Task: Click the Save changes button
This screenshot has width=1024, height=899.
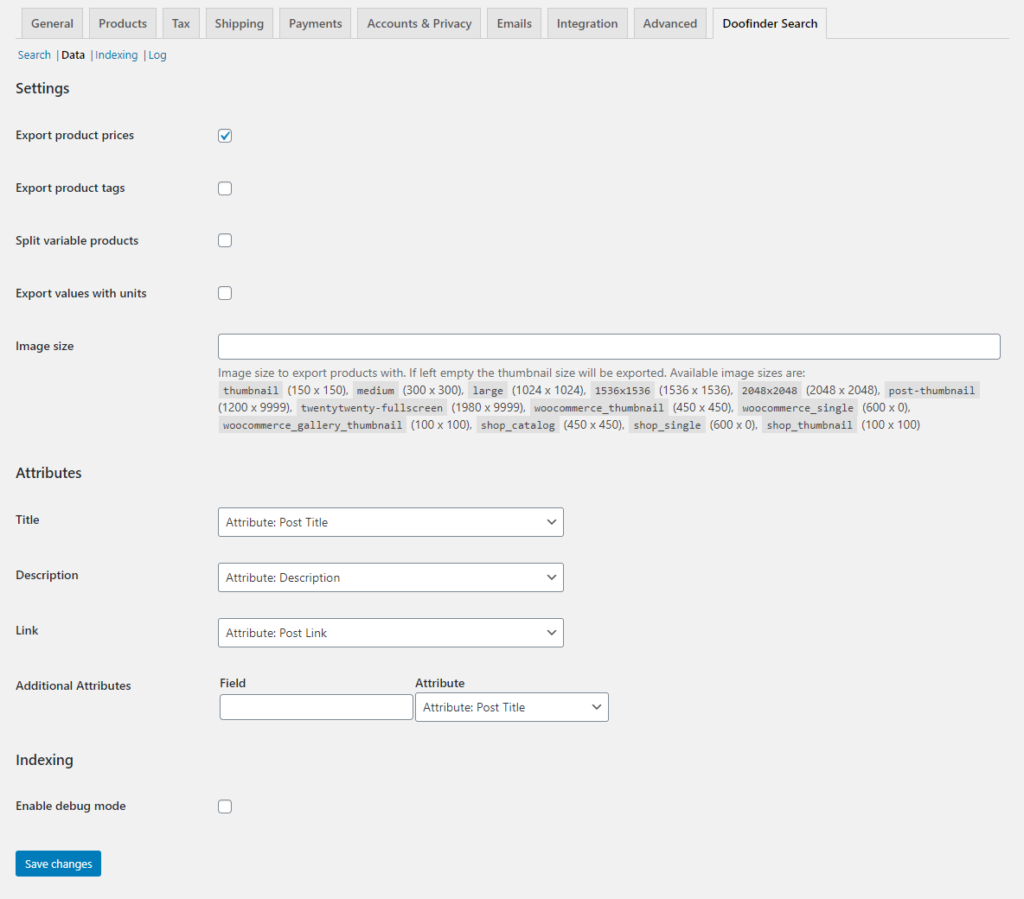Action: tap(58, 864)
